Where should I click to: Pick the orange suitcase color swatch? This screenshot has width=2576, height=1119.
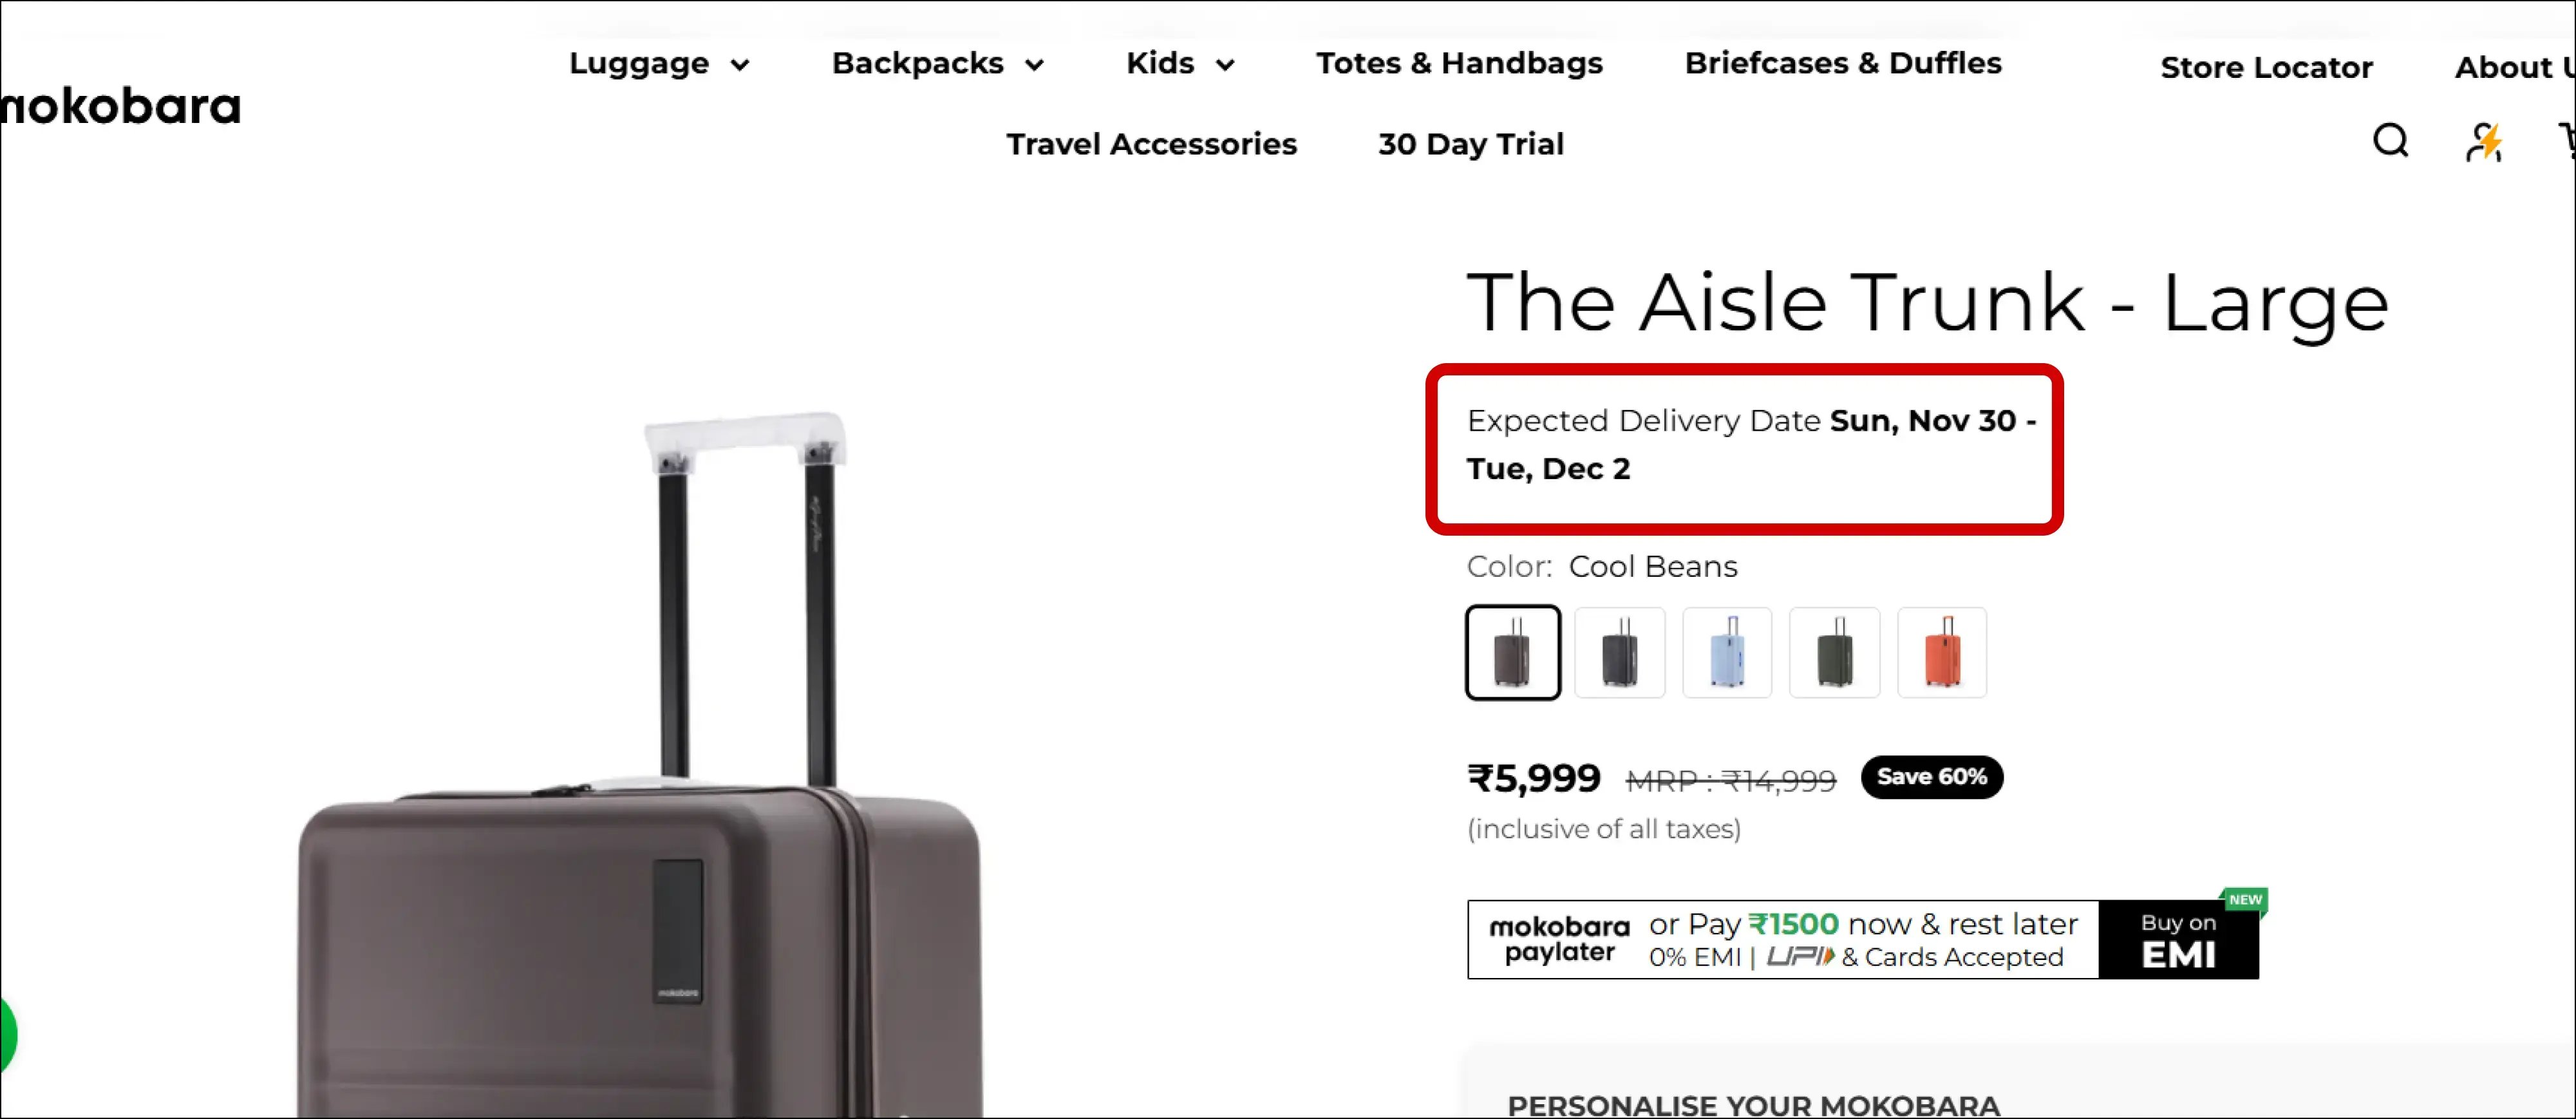pyautogui.click(x=1941, y=652)
